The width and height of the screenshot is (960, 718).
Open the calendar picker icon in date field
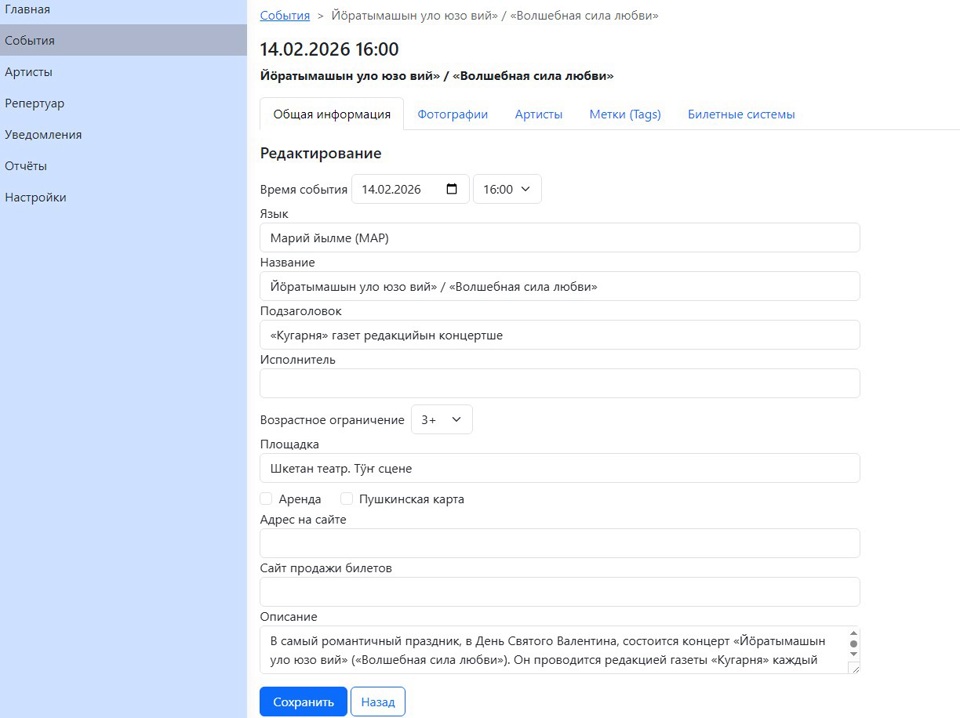(x=452, y=189)
